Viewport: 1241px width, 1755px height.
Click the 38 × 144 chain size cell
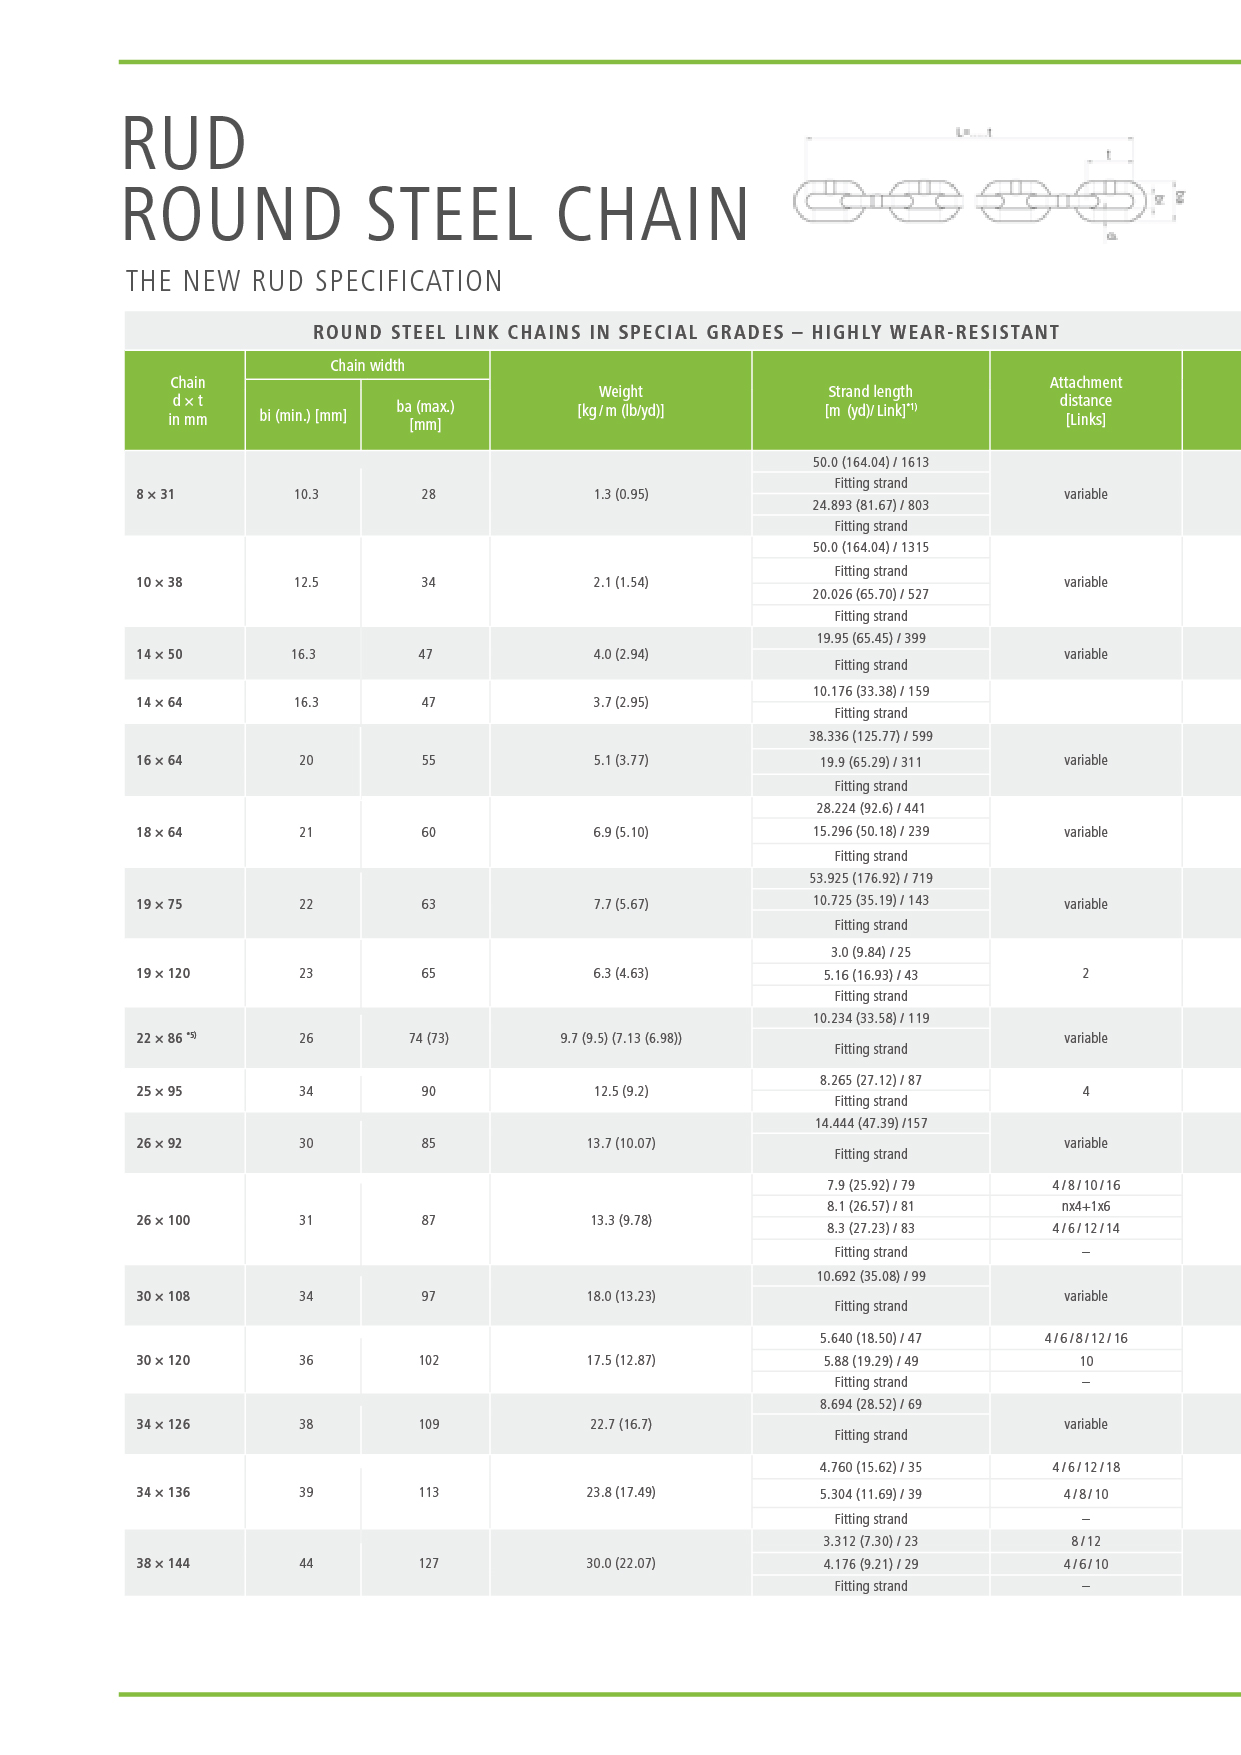tap(163, 1563)
